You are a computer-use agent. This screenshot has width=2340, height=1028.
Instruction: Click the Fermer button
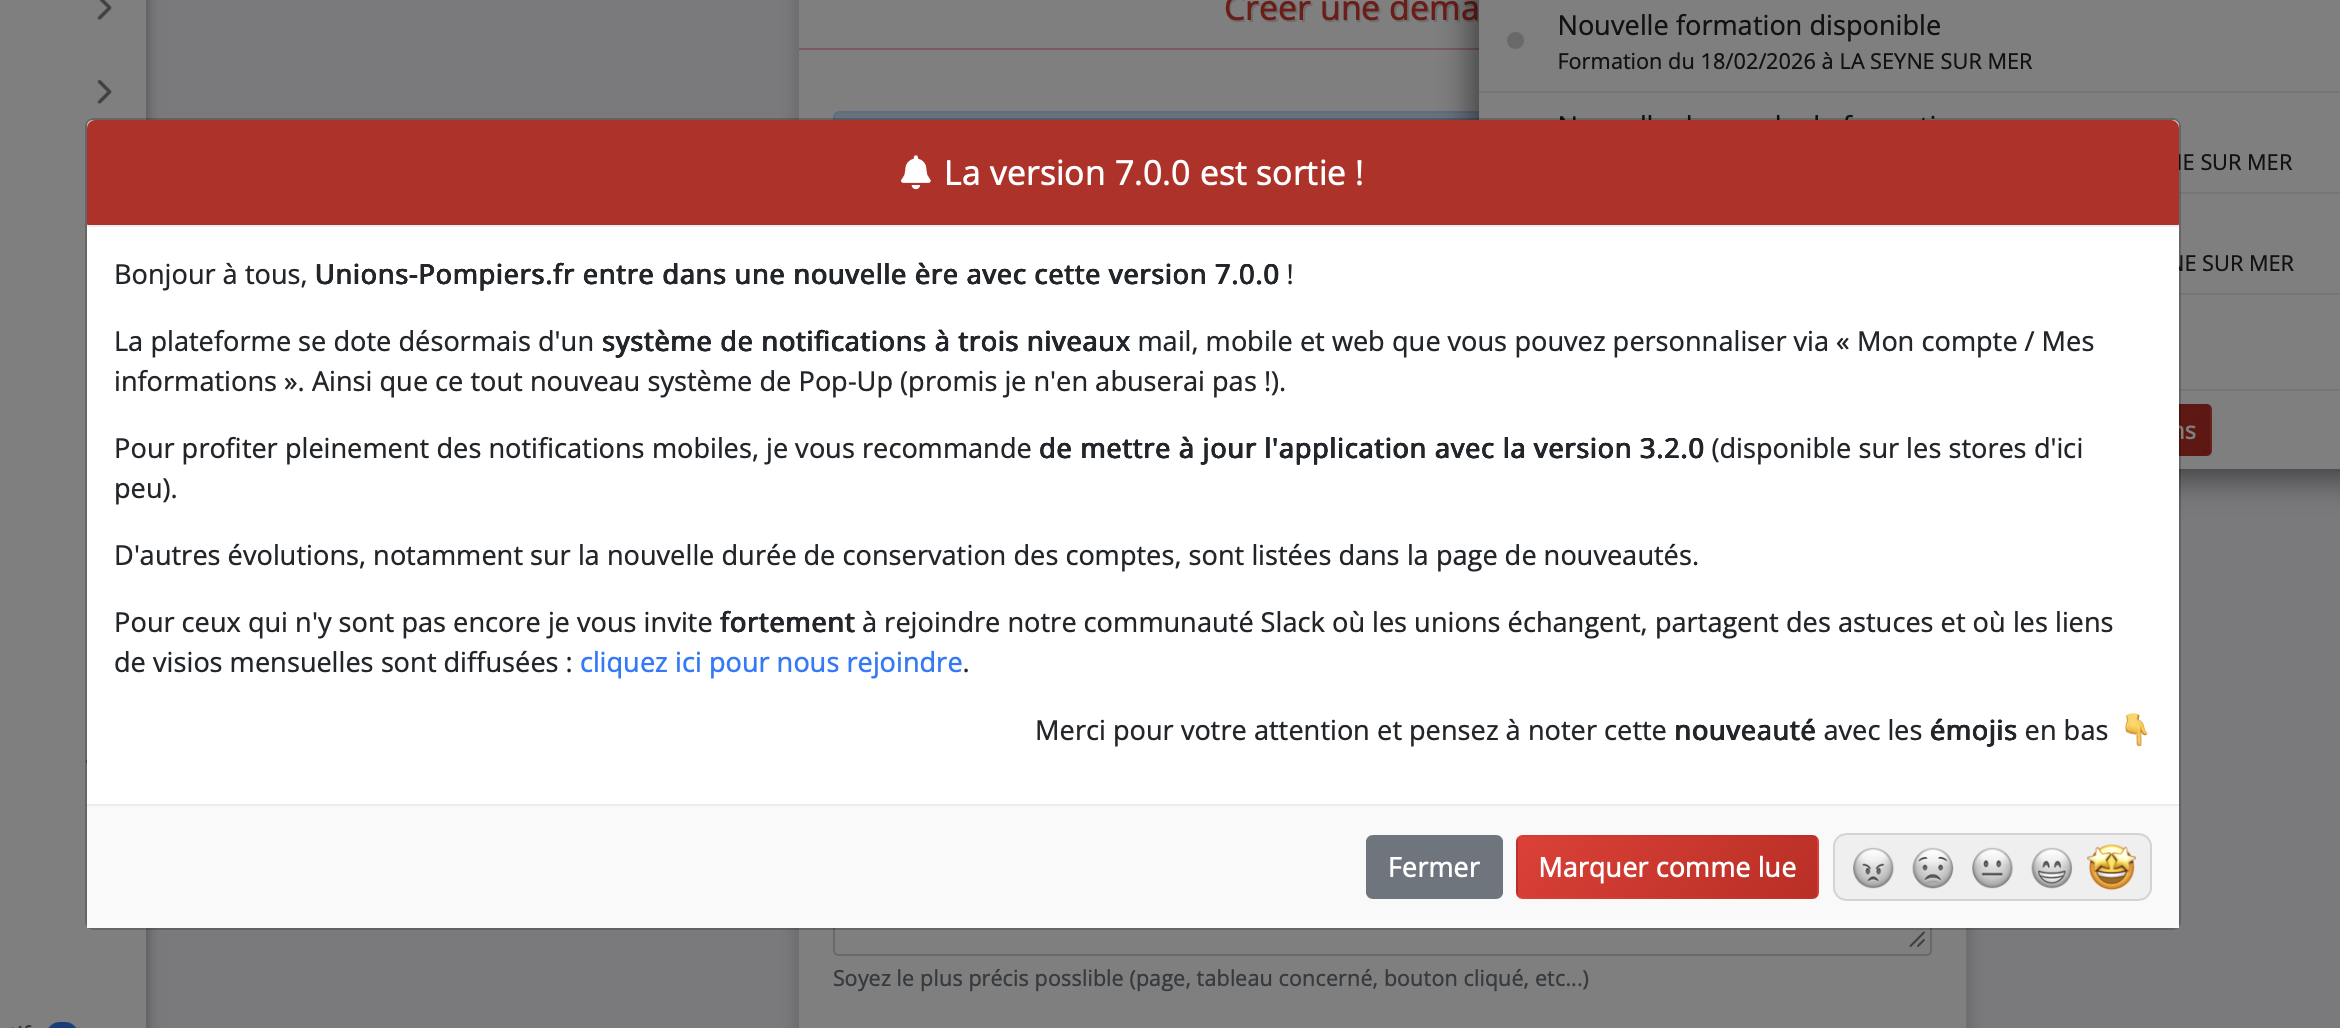point(1433,867)
